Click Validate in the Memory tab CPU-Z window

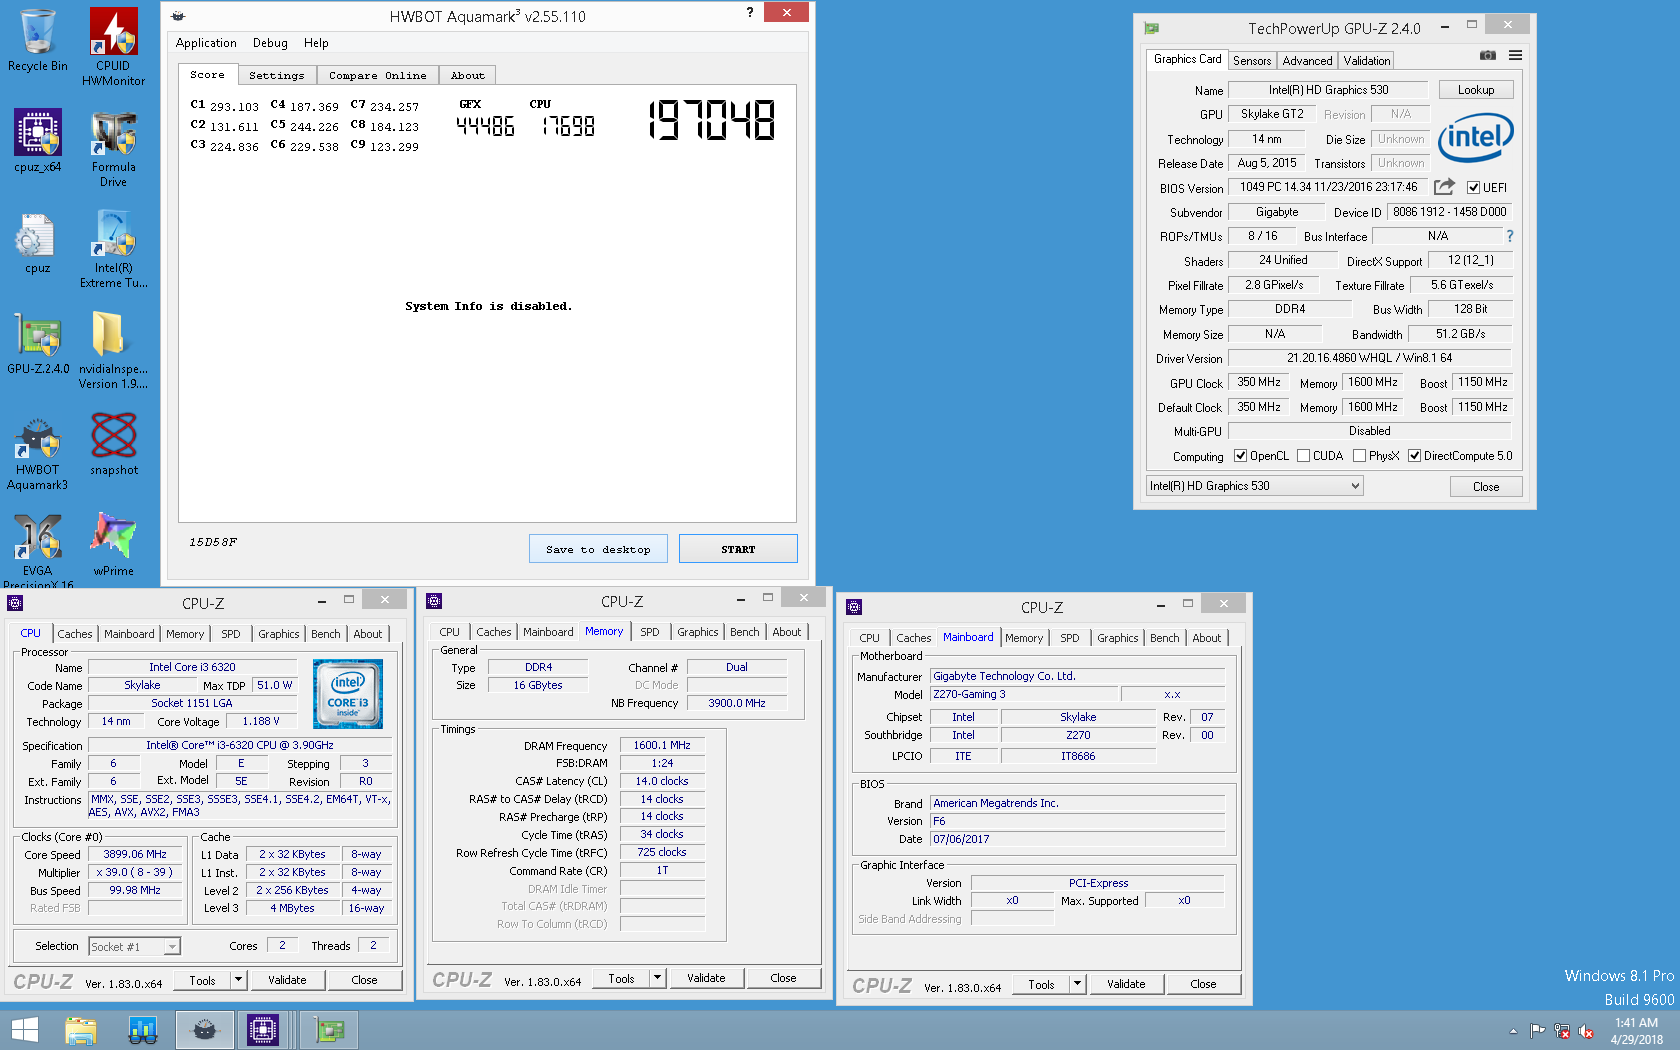tap(706, 978)
